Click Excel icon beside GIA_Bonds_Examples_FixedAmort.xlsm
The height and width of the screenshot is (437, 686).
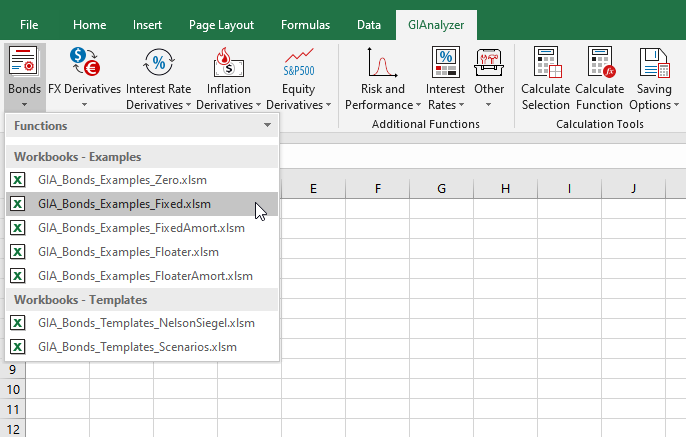pyautogui.click(x=18, y=228)
